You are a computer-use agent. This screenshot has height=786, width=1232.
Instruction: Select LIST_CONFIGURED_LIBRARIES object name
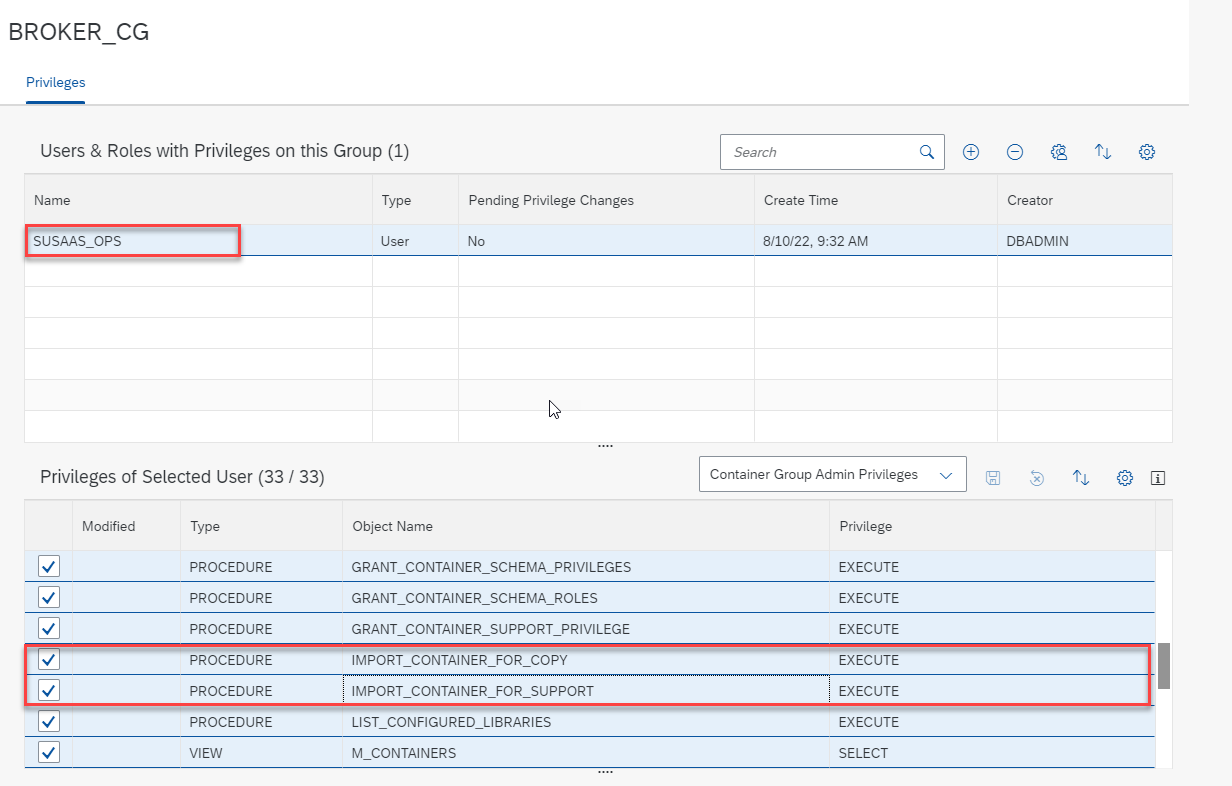pyautogui.click(x=451, y=722)
